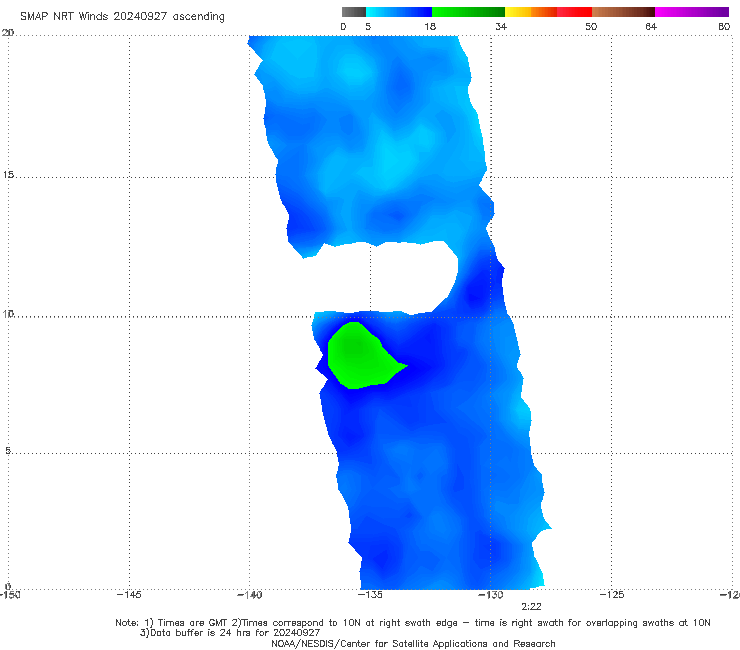This screenshot has height=650, width=740.
Task: Click the color bar label '34'
Action: [x=501, y=26]
